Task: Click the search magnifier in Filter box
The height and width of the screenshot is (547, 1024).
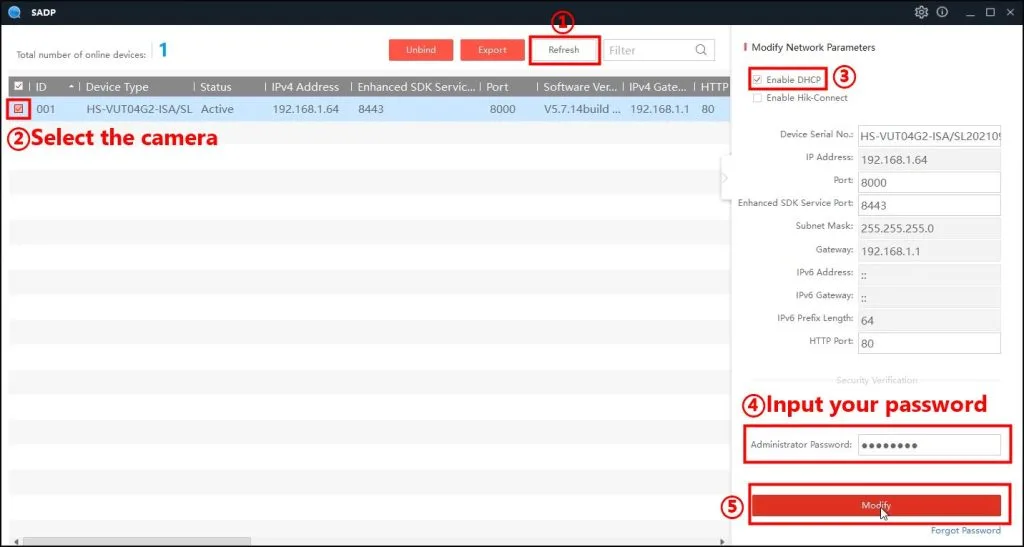Action: coord(701,50)
